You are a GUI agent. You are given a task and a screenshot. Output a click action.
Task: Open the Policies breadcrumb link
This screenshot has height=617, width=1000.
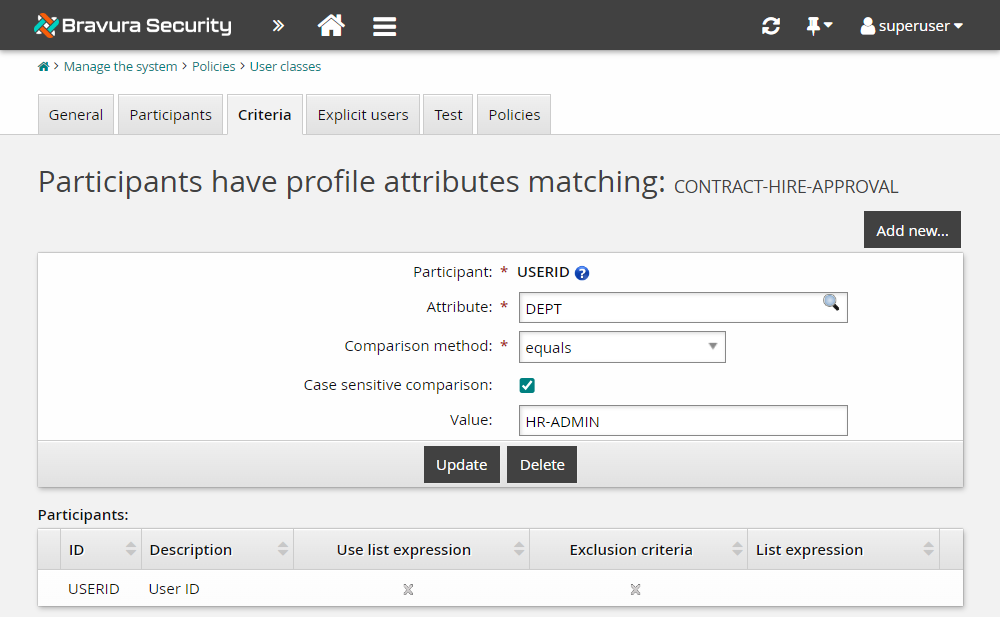point(213,66)
